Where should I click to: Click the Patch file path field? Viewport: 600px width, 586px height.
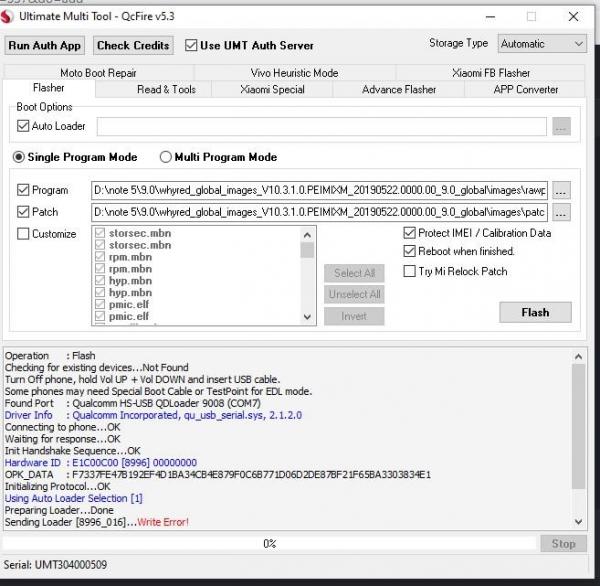[320, 212]
